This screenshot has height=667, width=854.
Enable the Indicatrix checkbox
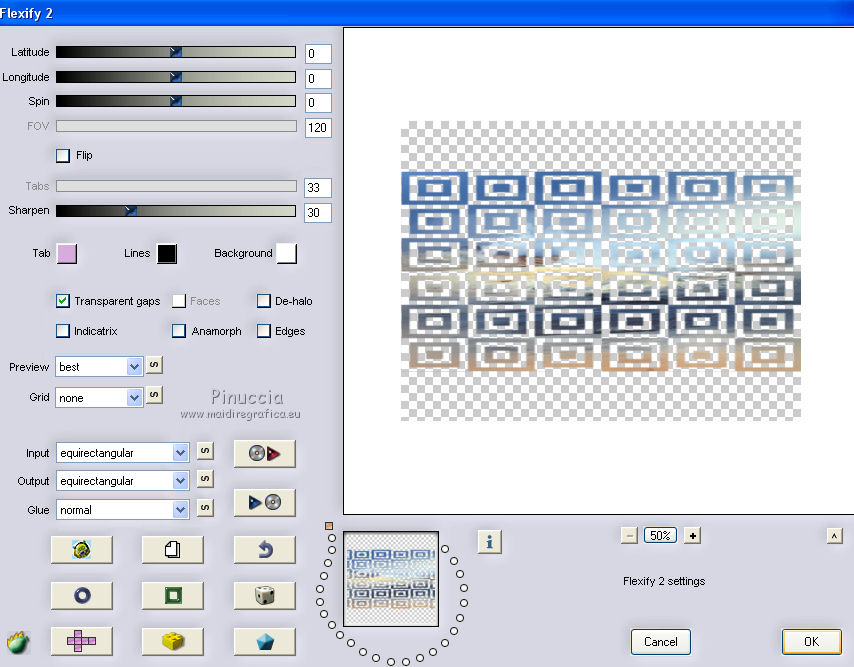point(63,331)
